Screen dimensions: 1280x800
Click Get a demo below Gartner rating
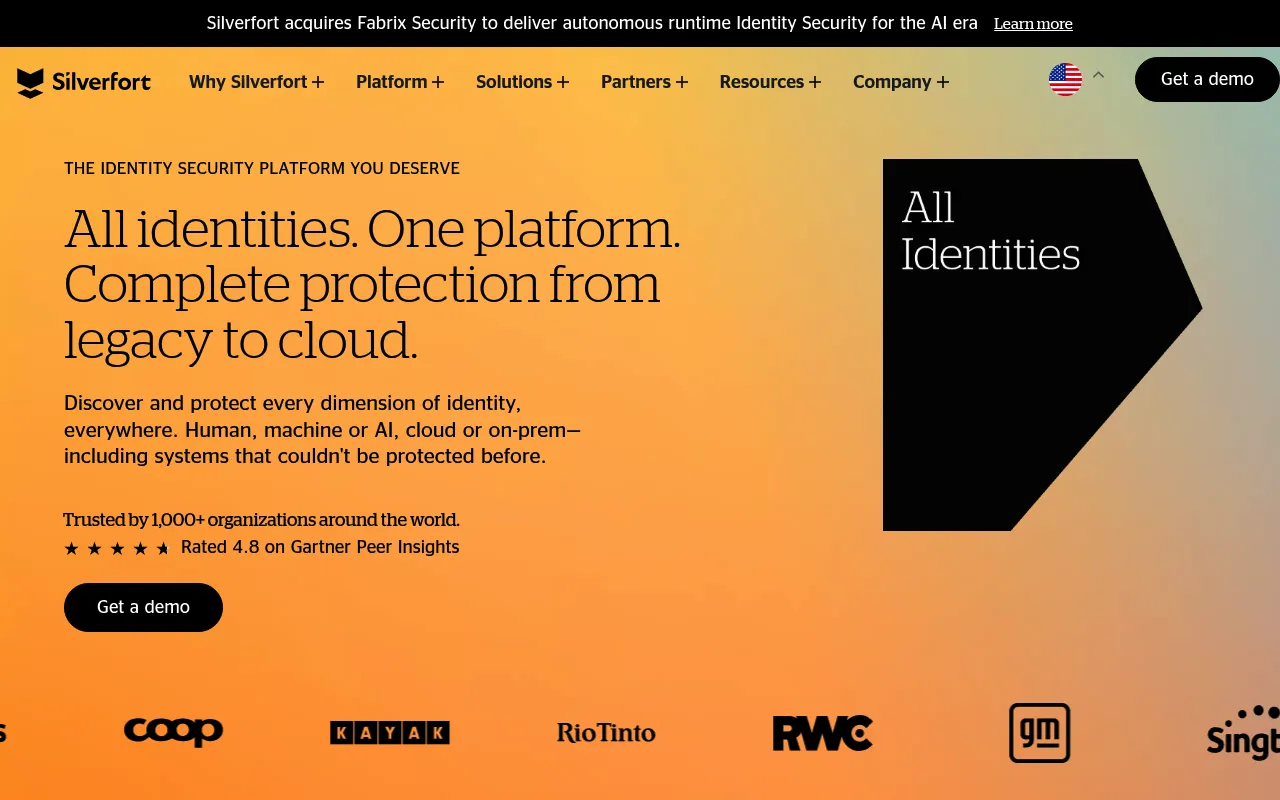point(143,607)
